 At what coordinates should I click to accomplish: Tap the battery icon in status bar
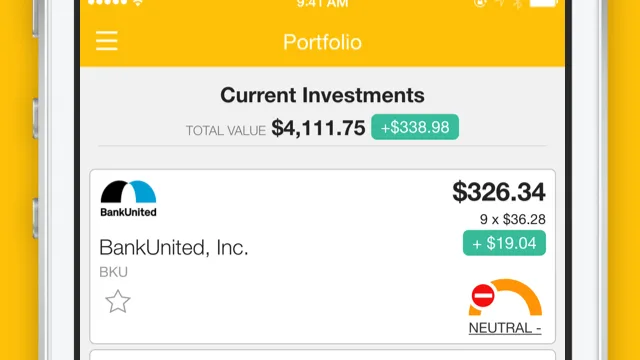[543, 3]
